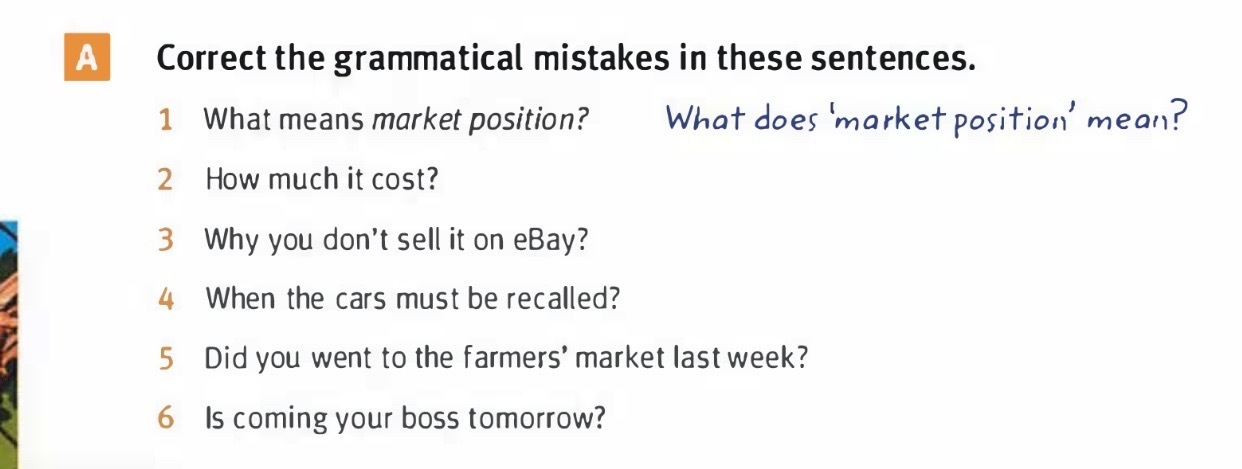Viewport: 1242px width, 469px height.
Task: Select the orange number 5
Action: click(x=166, y=358)
